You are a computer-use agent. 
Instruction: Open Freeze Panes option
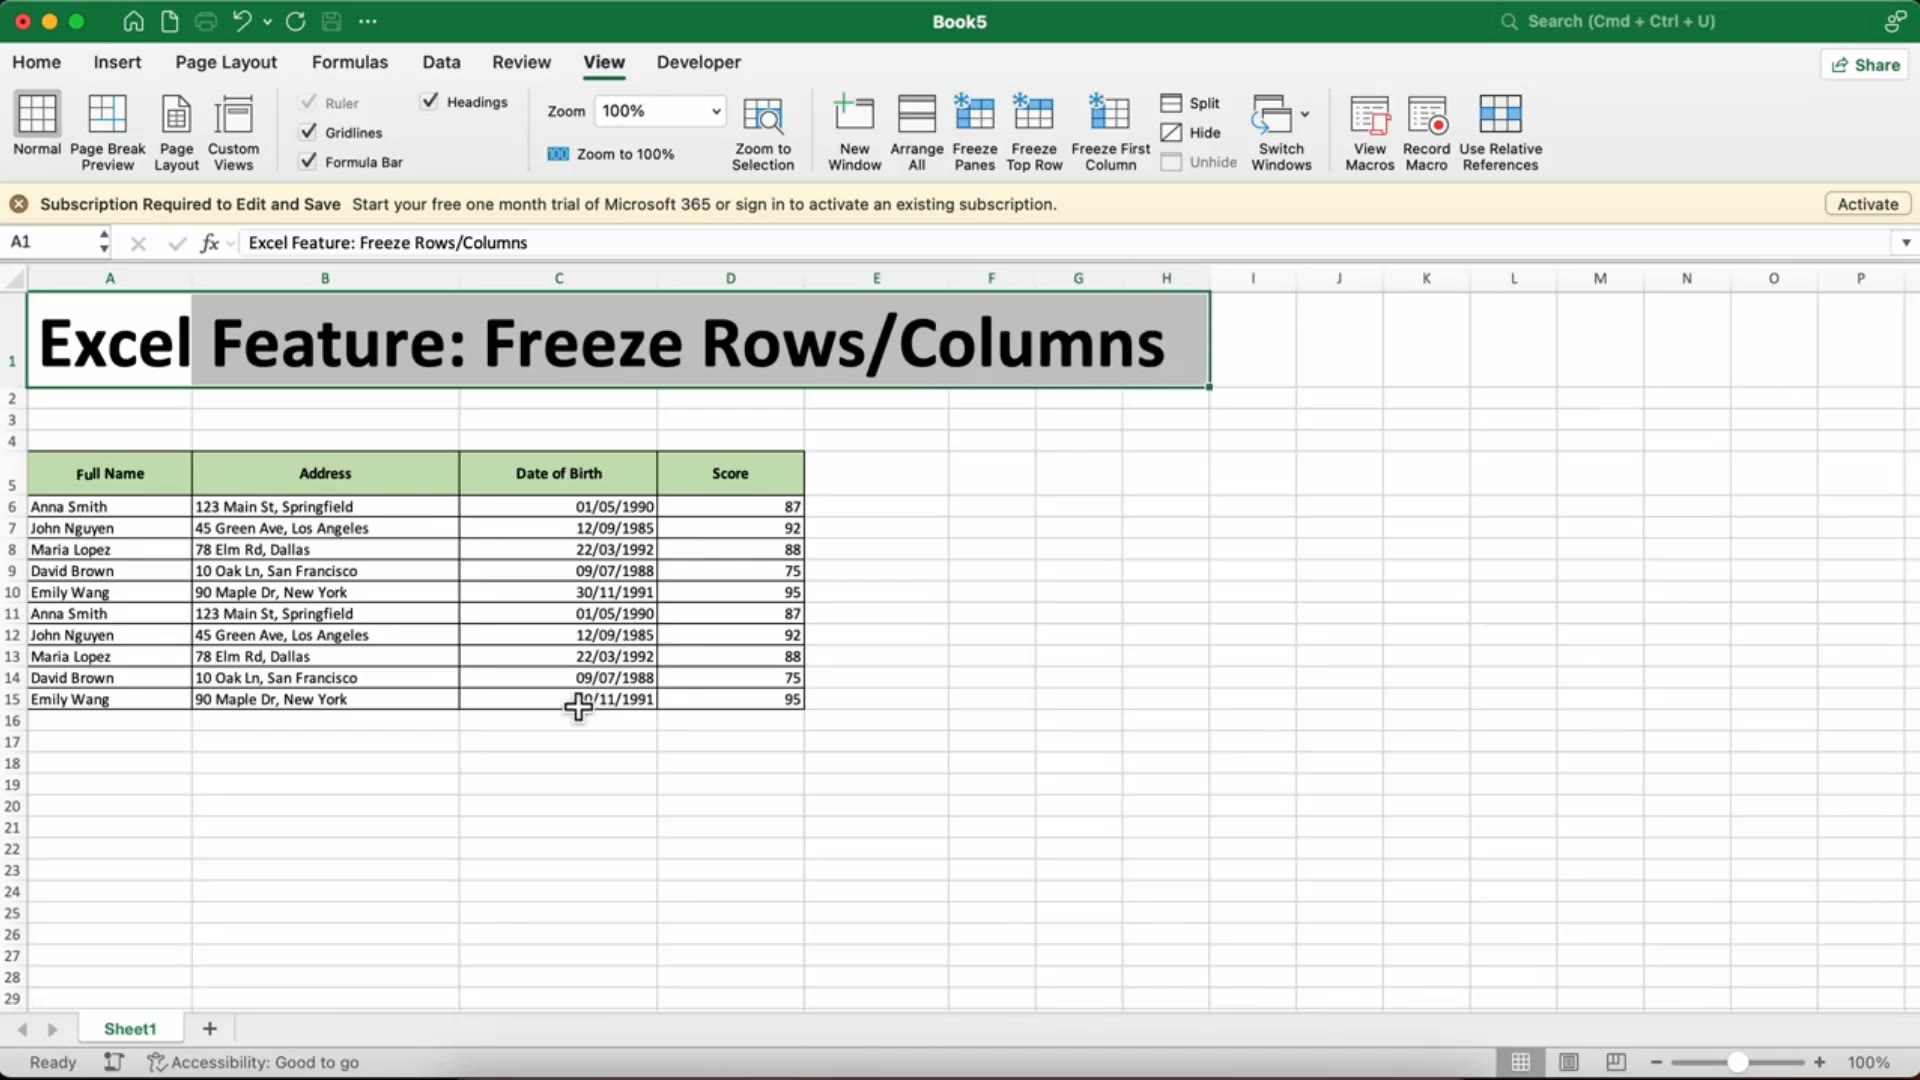pos(974,132)
